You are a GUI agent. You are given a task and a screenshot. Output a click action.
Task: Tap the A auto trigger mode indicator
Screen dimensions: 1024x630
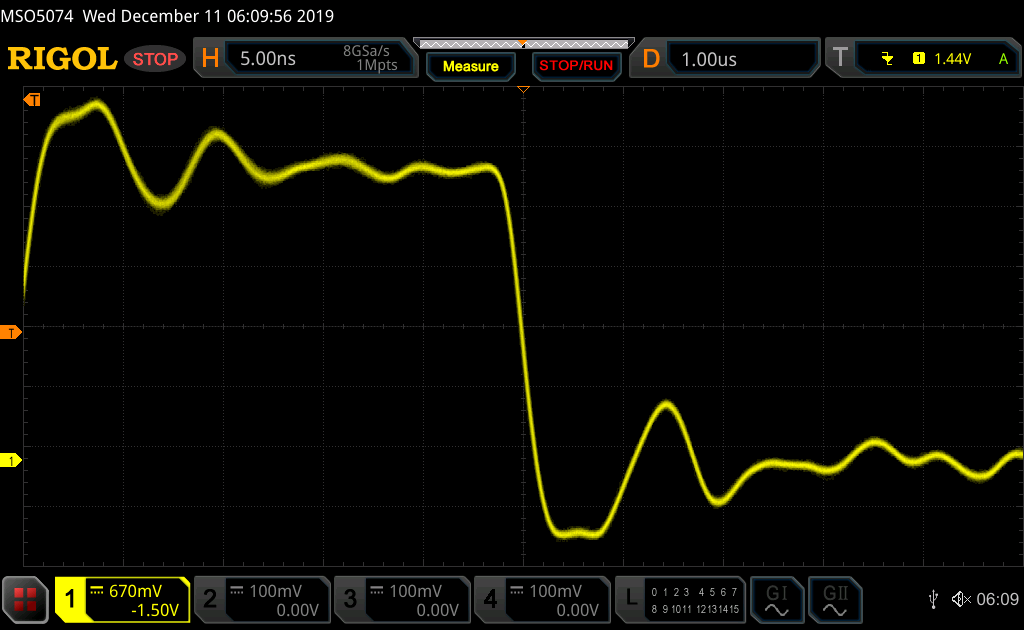[1004, 59]
